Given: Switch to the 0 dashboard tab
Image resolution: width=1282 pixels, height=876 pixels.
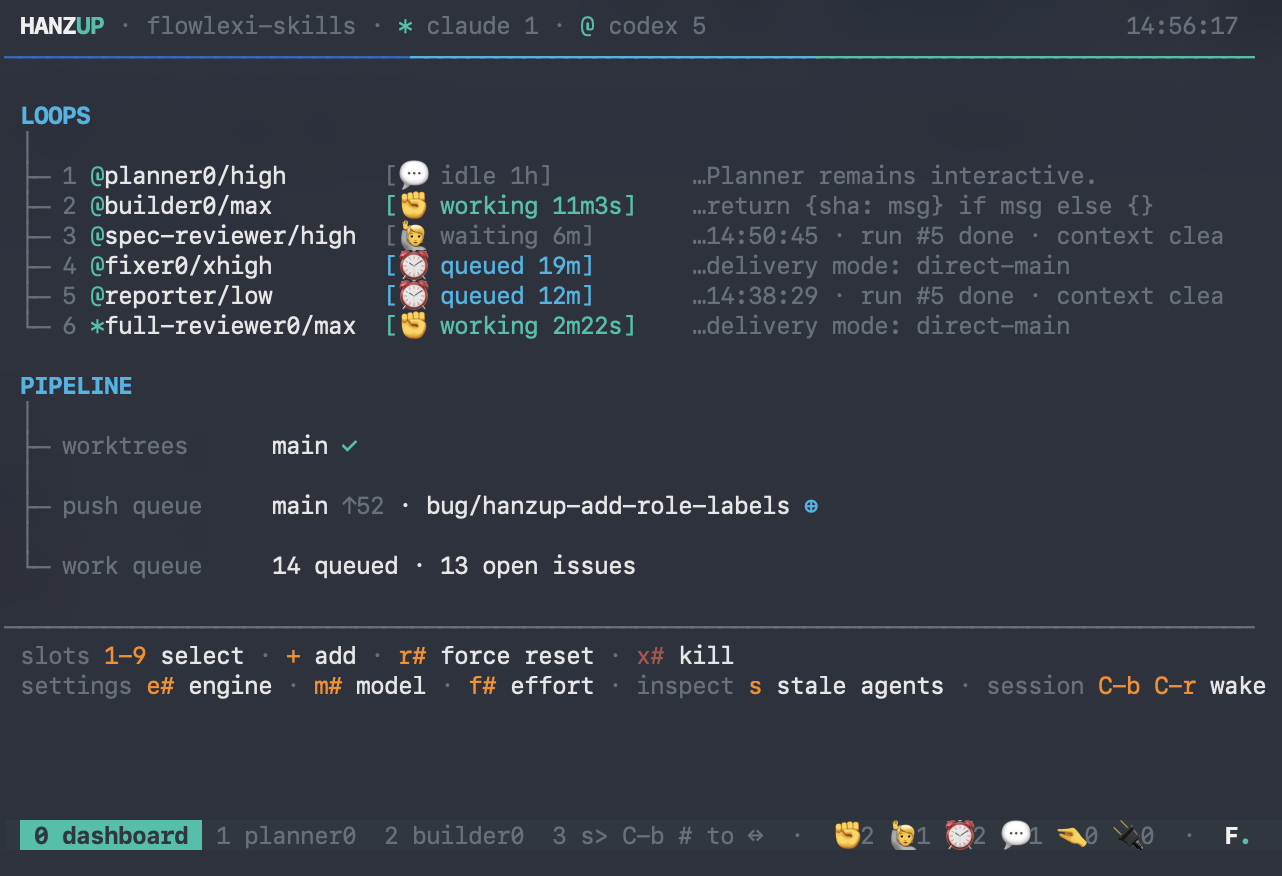Looking at the screenshot, I should 111,836.
